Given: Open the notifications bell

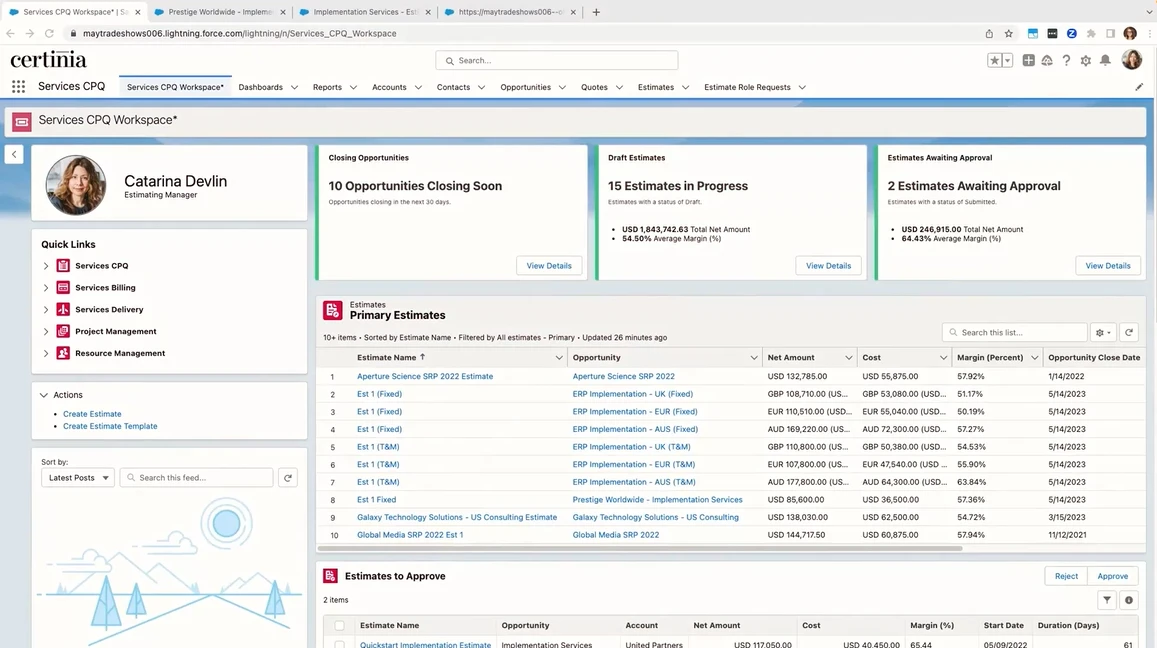Looking at the screenshot, I should [x=1107, y=61].
